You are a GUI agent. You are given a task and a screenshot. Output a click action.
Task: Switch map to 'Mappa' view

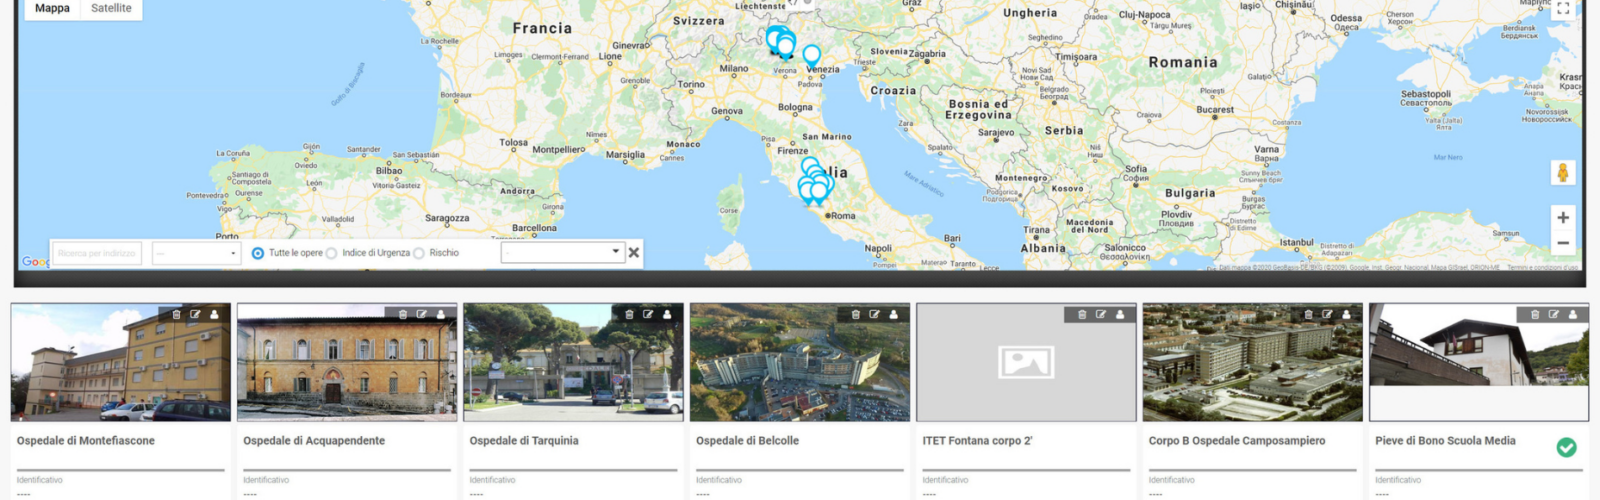pyautogui.click(x=52, y=9)
